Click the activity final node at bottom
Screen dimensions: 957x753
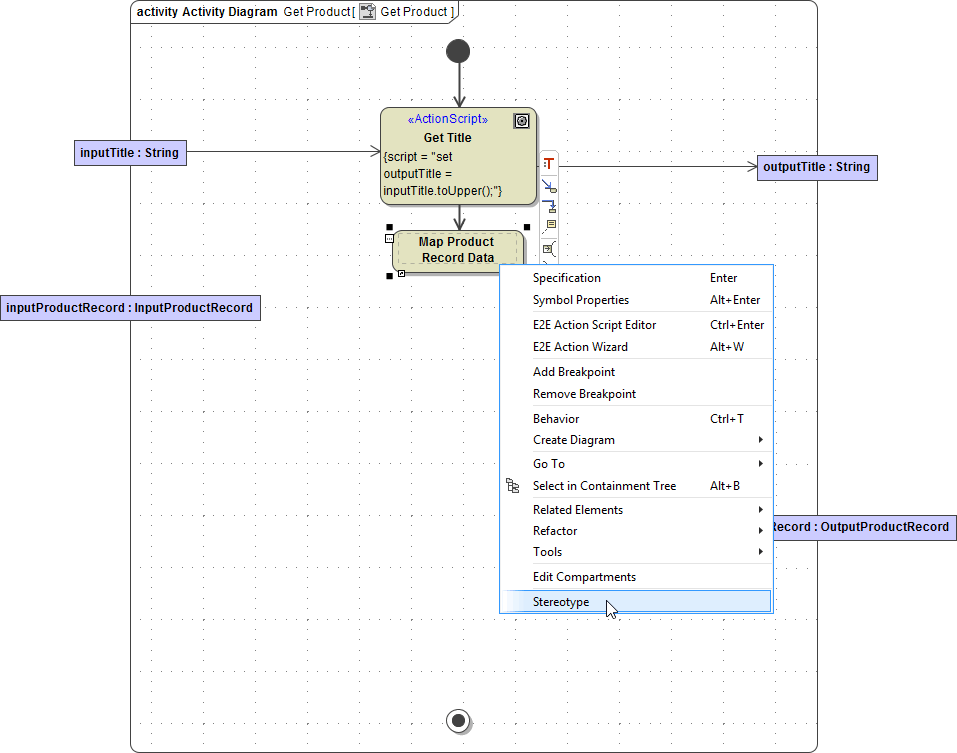coord(459,720)
